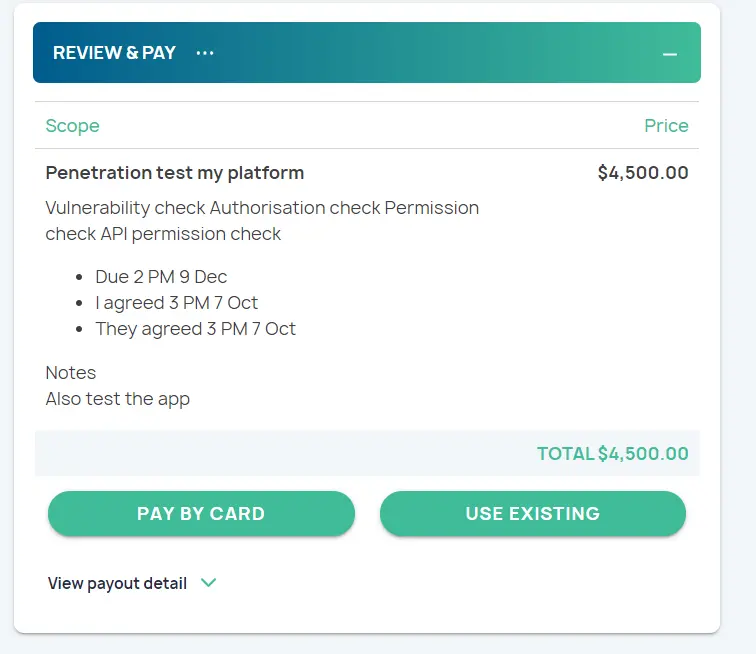Select the Due 2 PM 9 Dec item
Viewport: 756px width, 654px height.
(161, 277)
